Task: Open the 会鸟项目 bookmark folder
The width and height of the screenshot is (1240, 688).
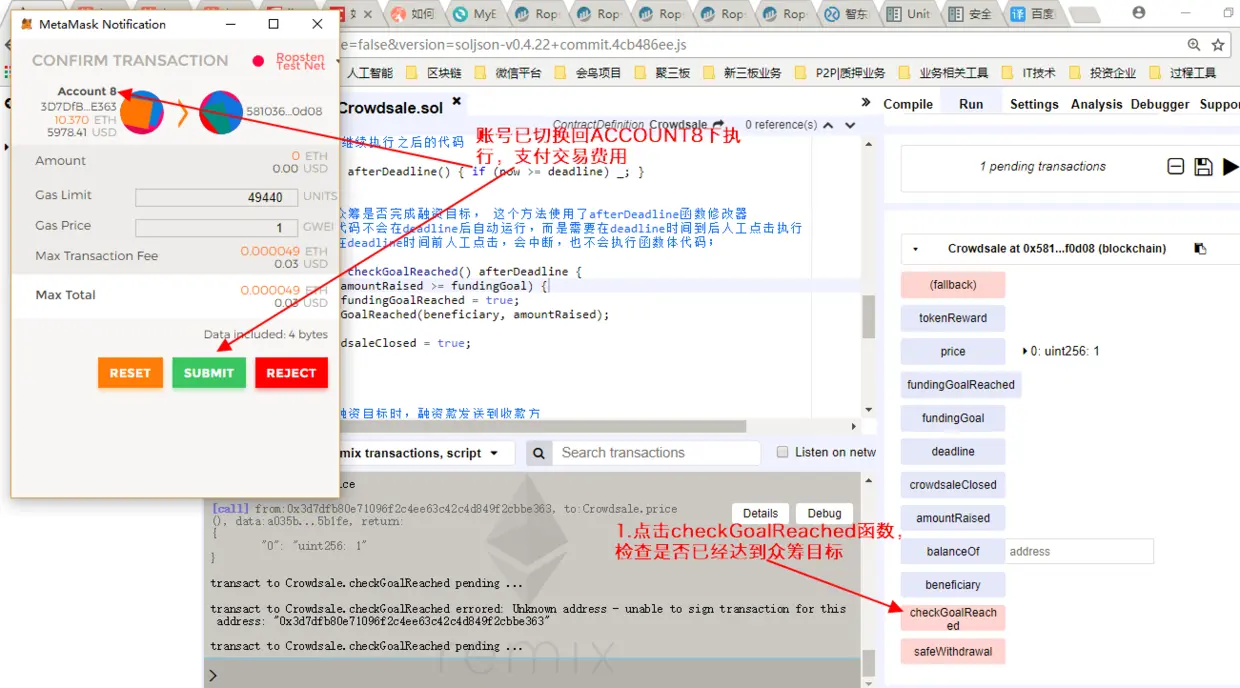Action: click(587, 73)
